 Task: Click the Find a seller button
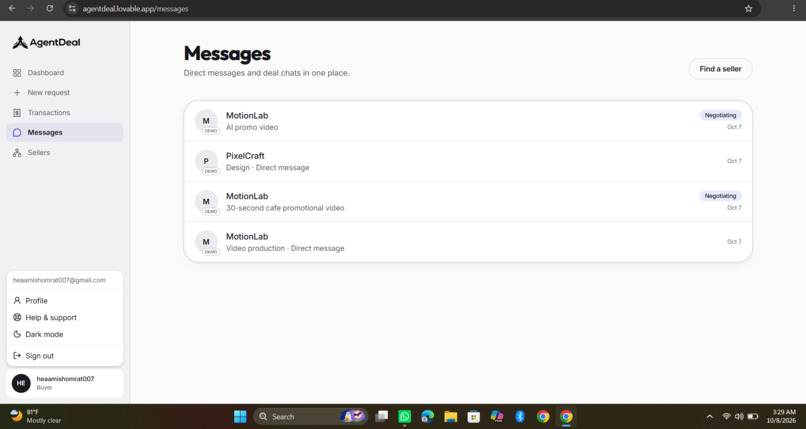pyautogui.click(x=720, y=69)
